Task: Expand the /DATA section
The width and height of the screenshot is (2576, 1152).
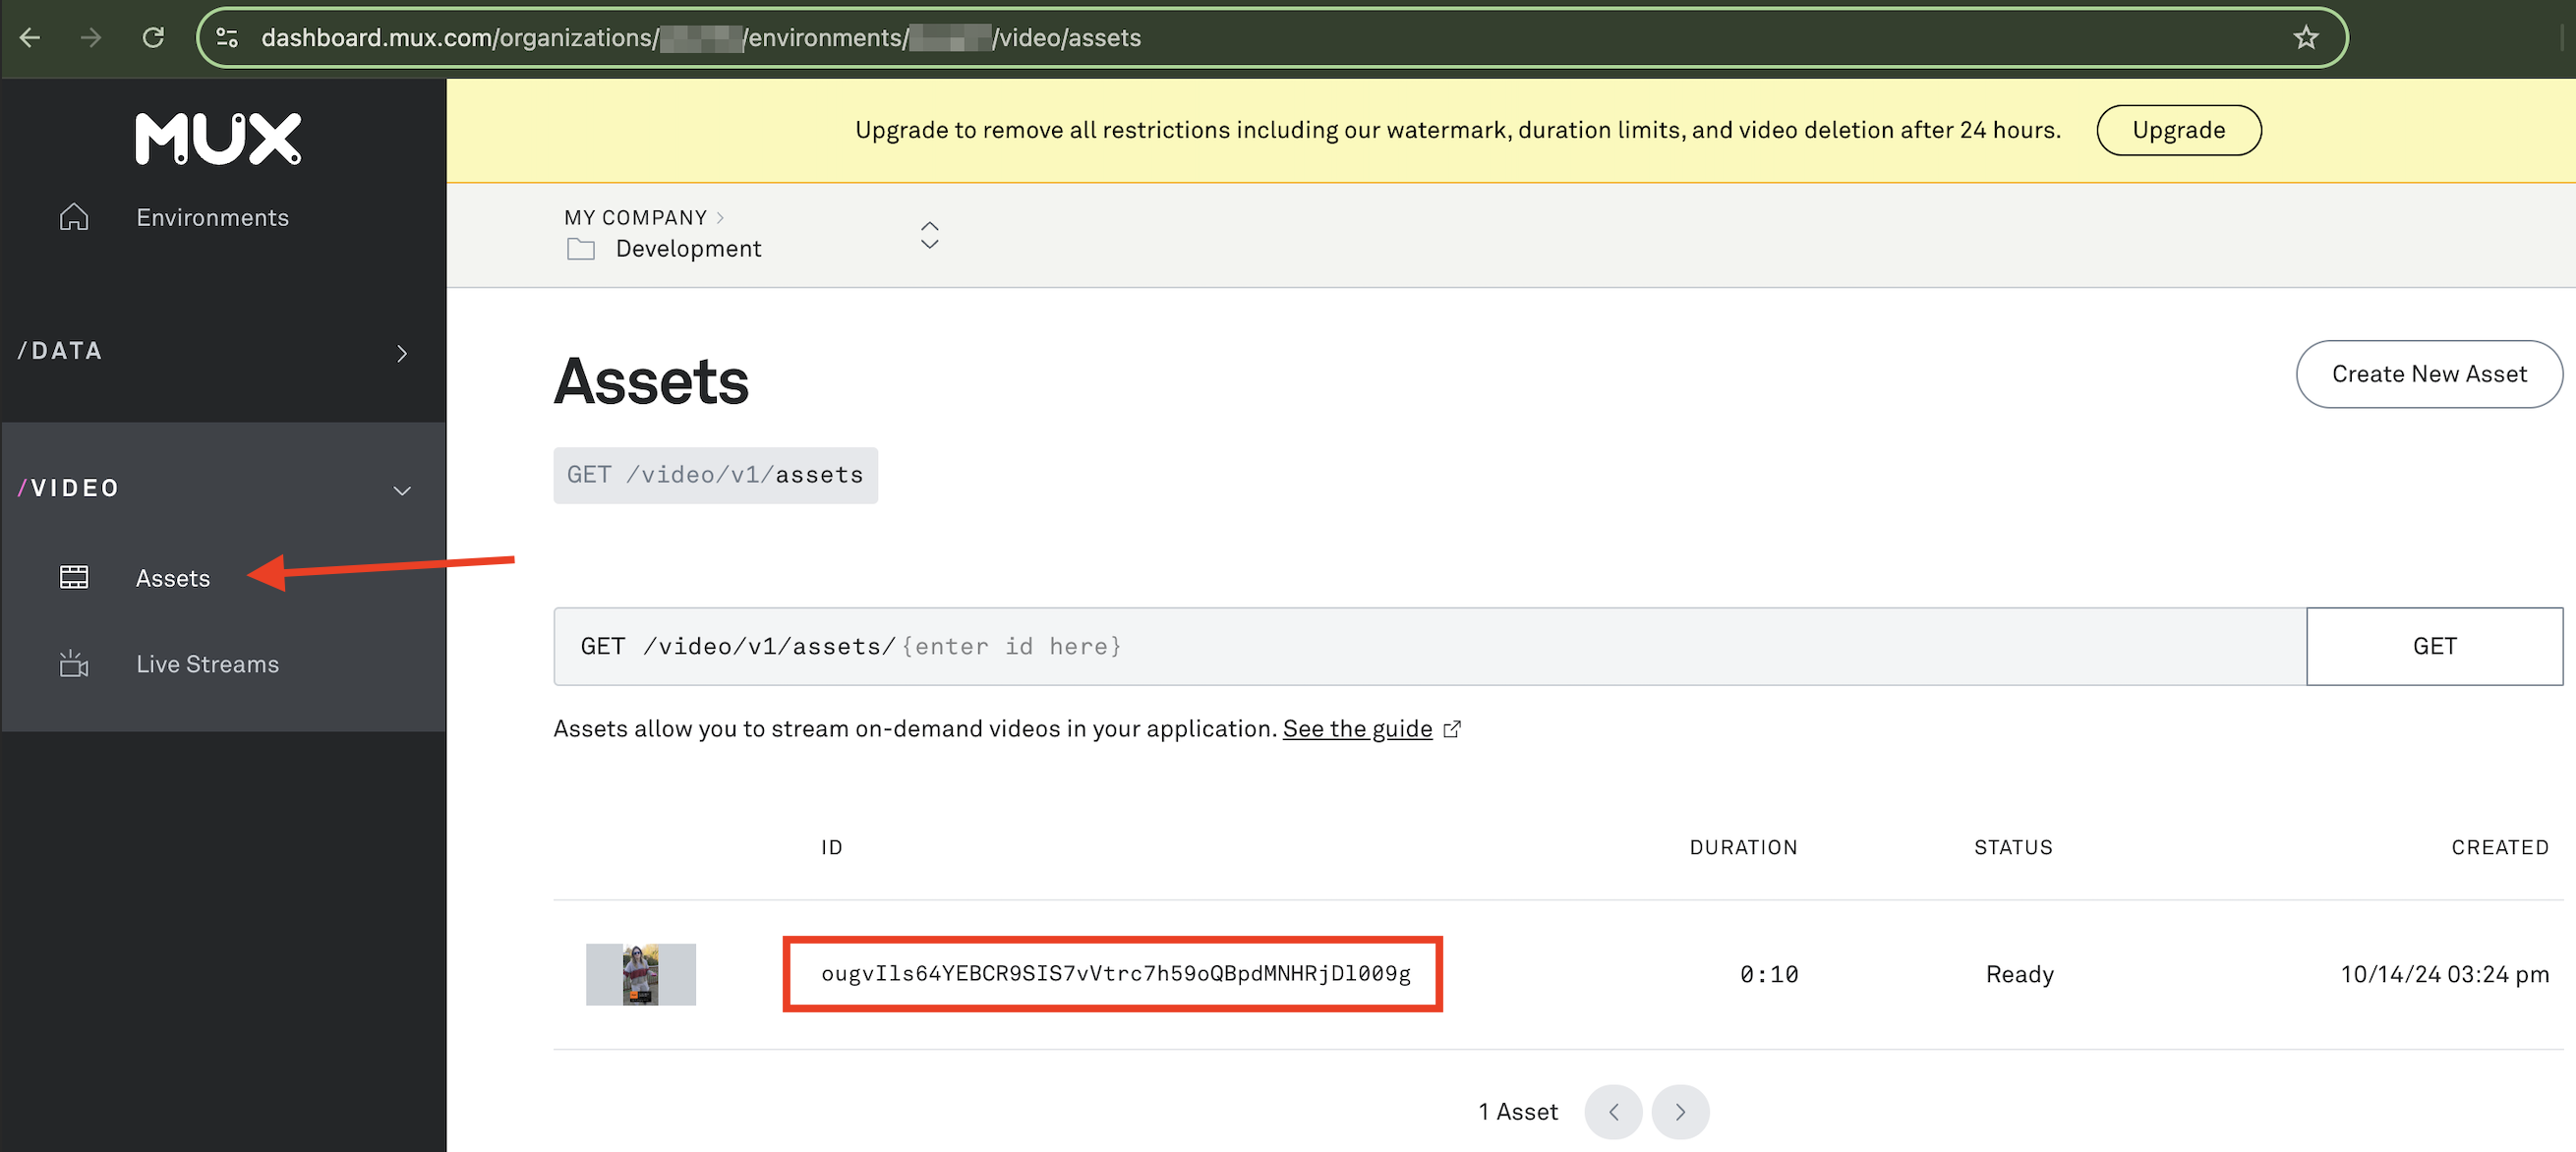Action: pyautogui.click(x=401, y=352)
